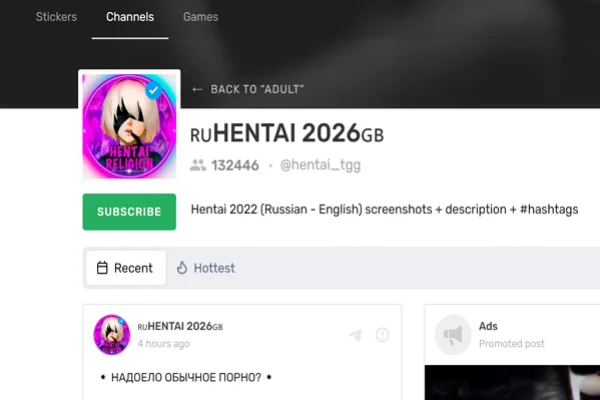Click the post's paper plane share icon

[355, 335]
